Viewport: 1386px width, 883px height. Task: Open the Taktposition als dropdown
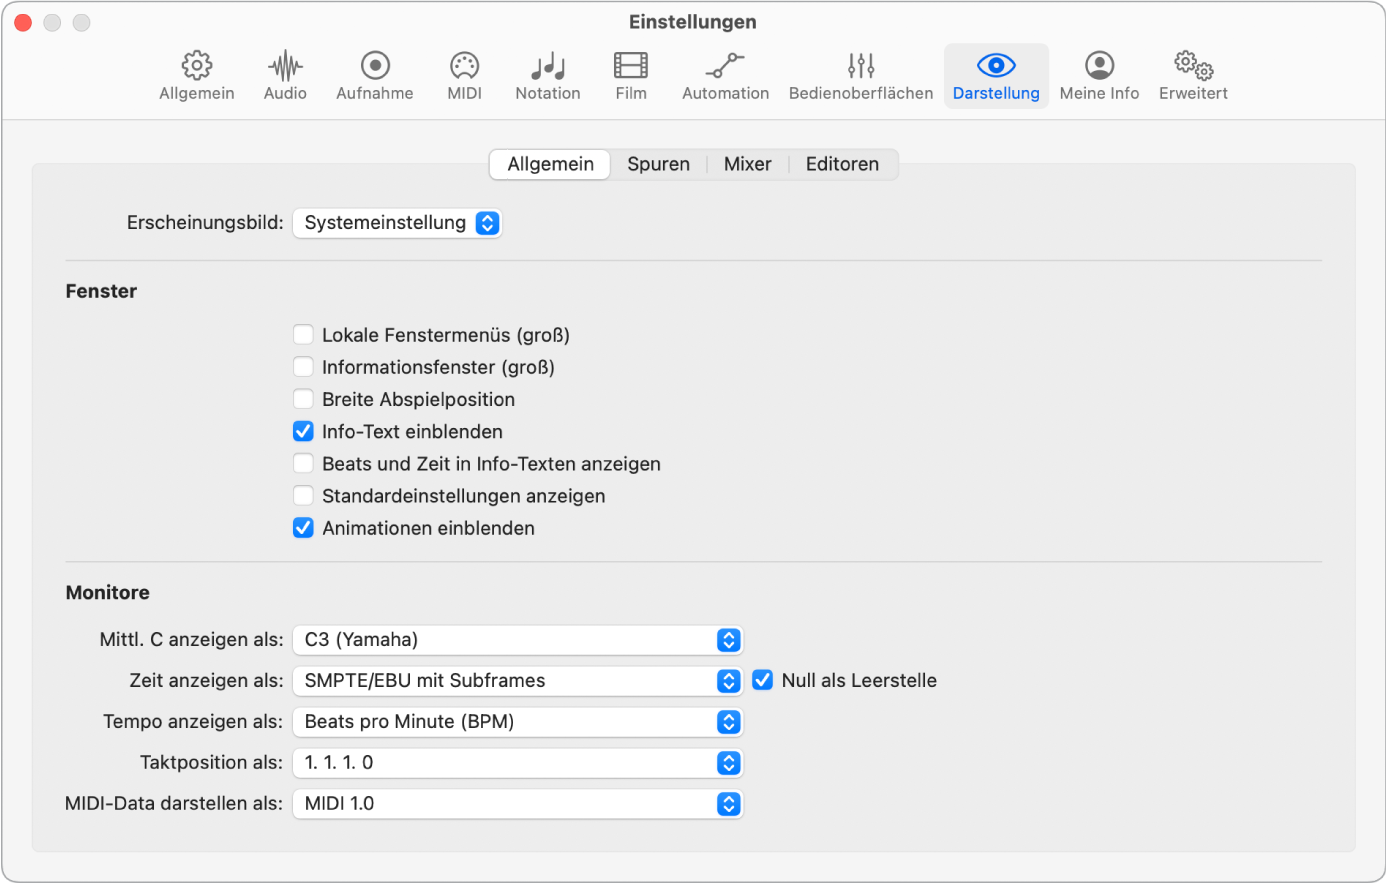tap(518, 763)
